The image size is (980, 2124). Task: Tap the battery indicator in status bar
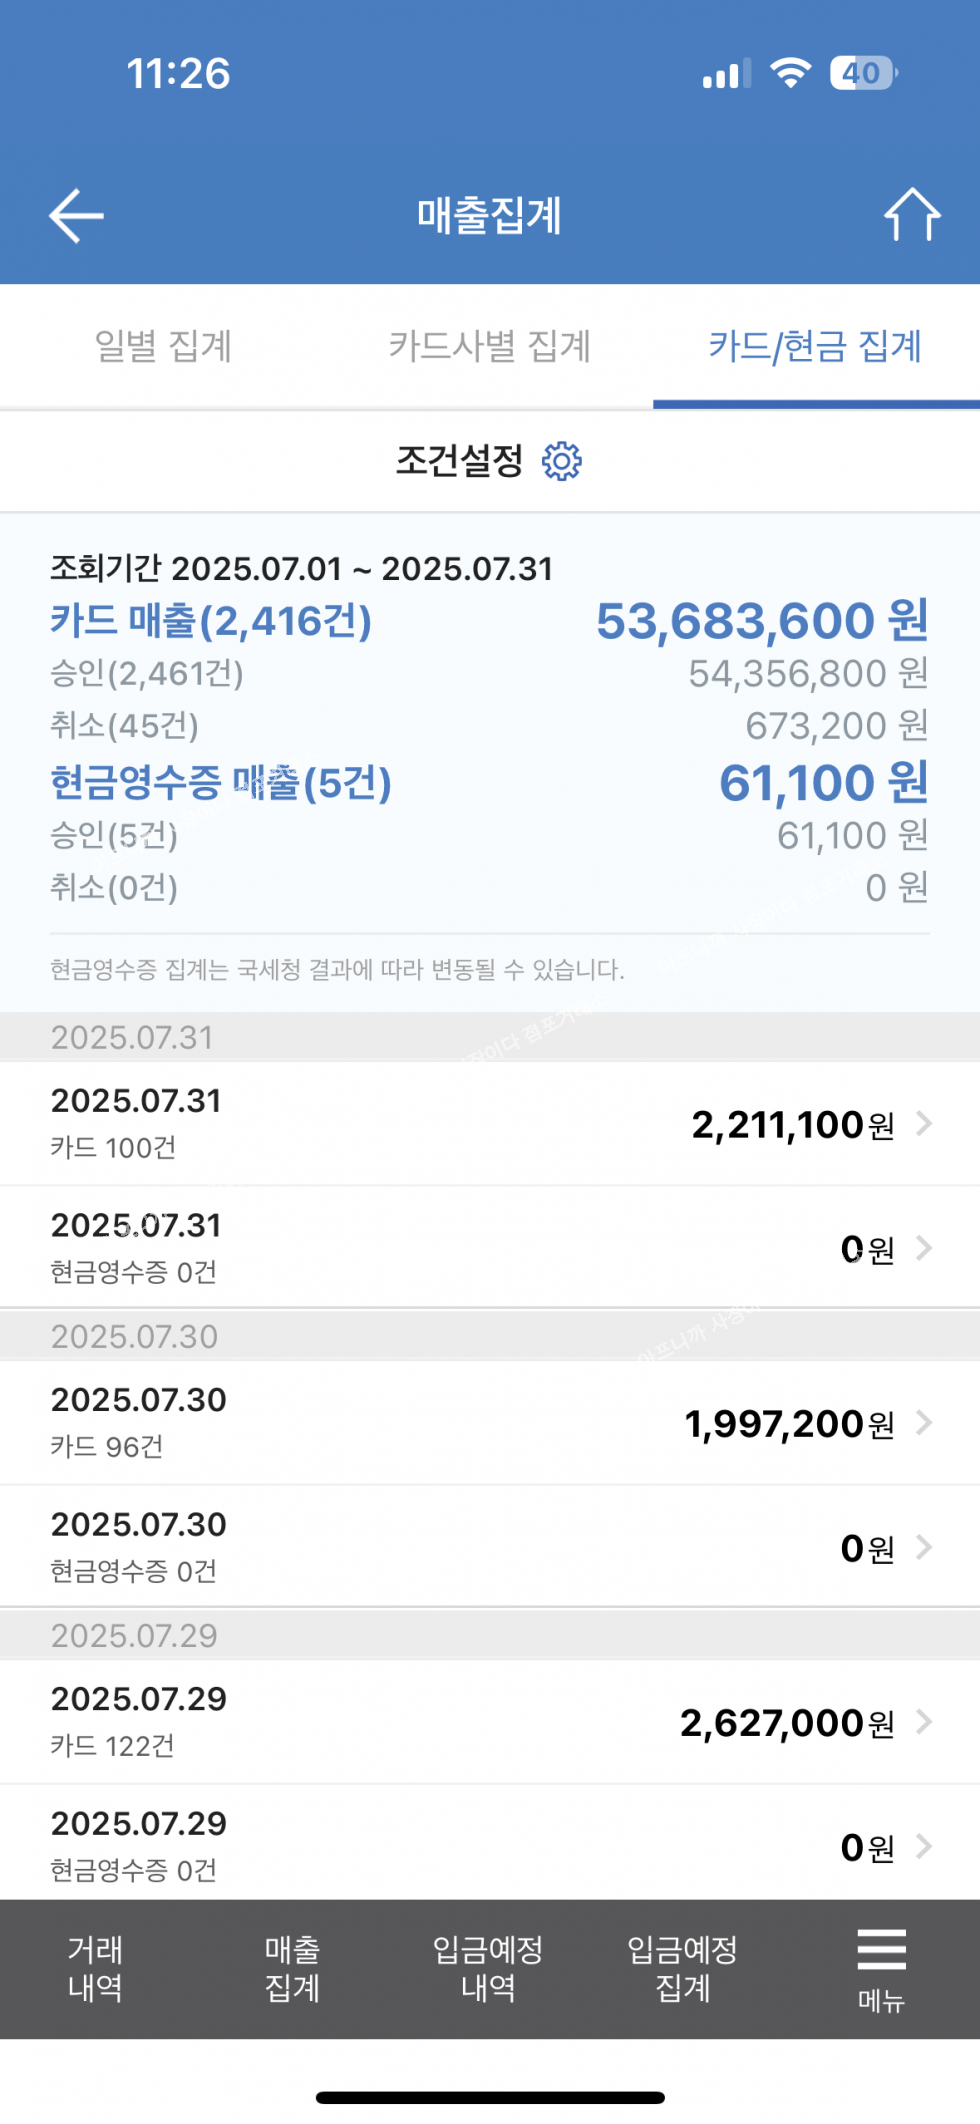(x=863, y=73)
